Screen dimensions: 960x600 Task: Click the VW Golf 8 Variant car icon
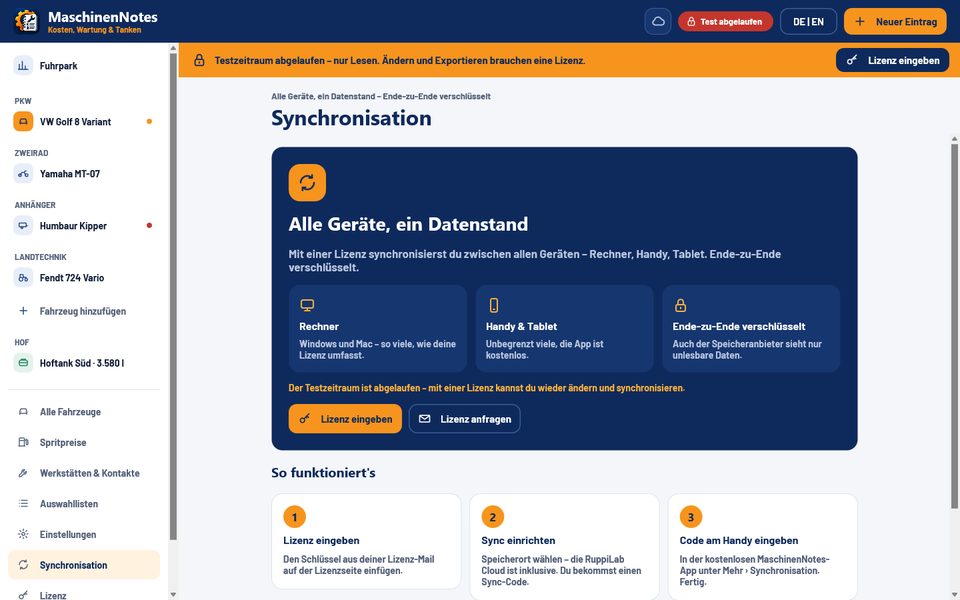coord(23,121)
